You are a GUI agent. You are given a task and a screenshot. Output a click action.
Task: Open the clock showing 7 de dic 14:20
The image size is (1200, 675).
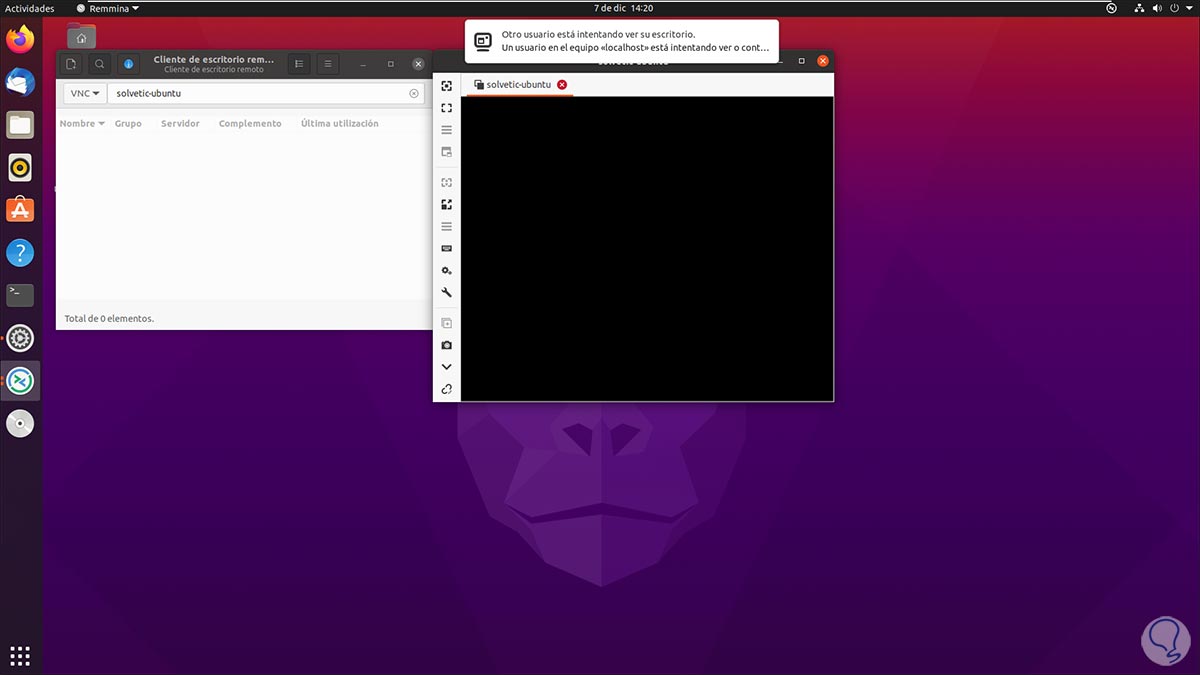(x=623, y=8)
